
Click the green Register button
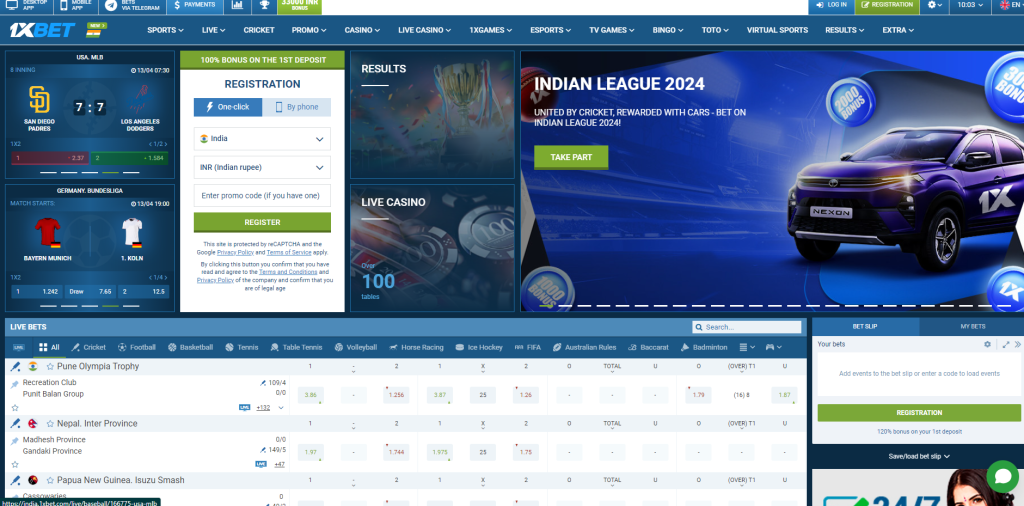pyautogui.click(x=262, y=222)
